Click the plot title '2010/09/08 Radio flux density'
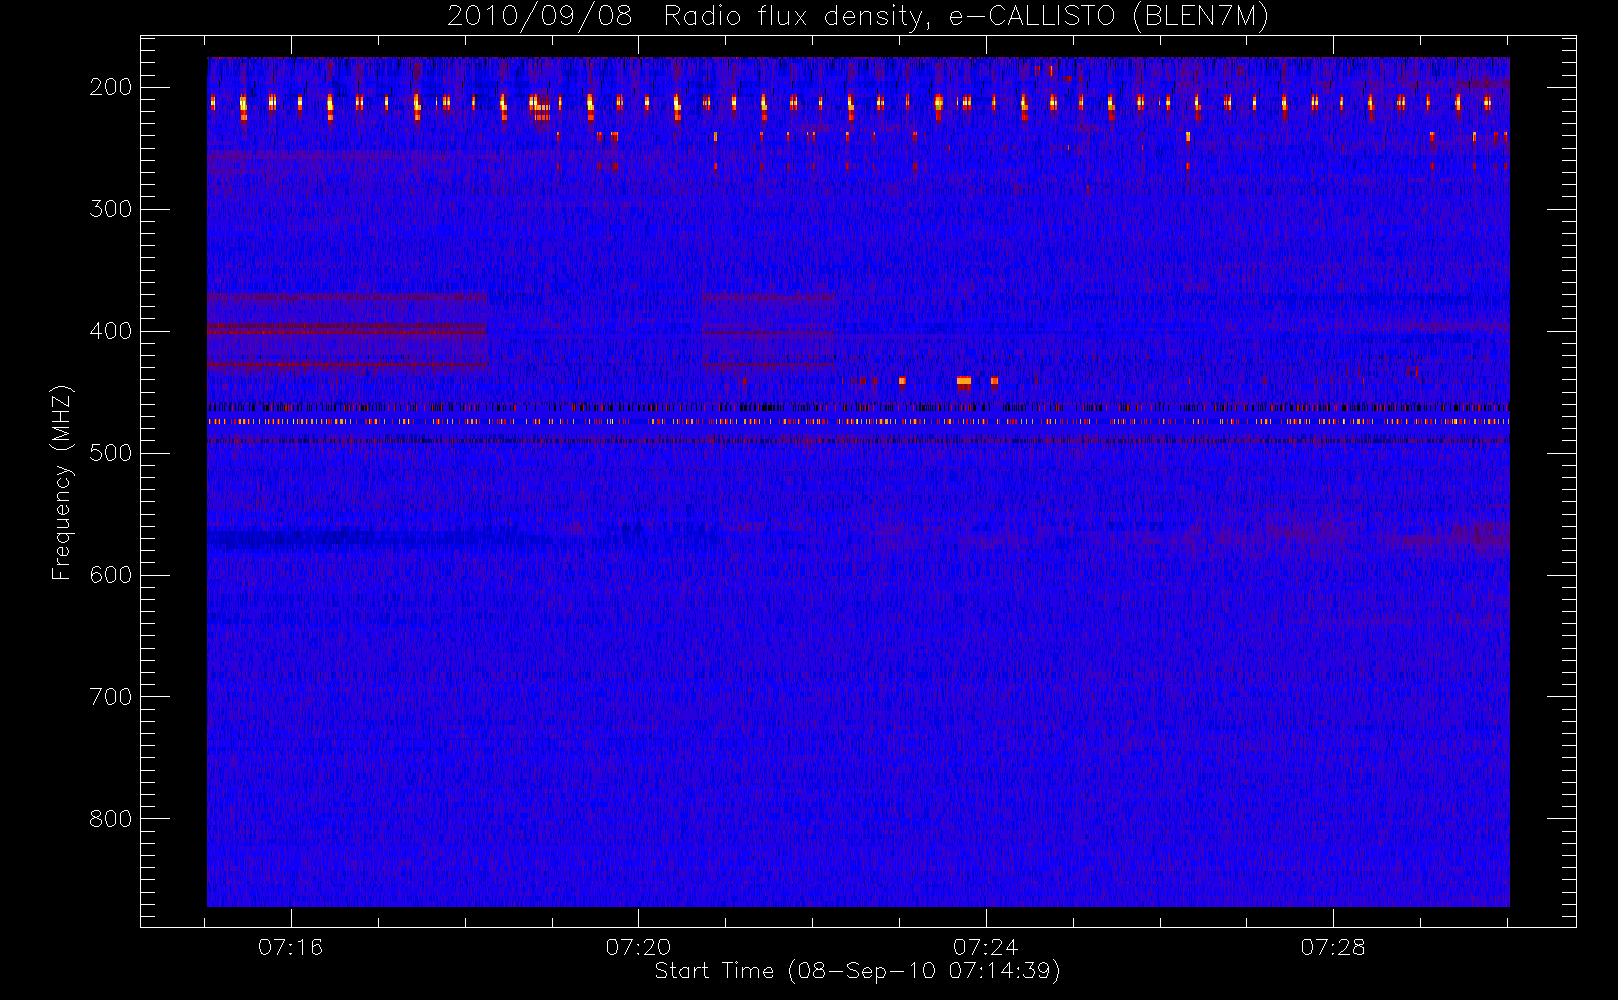Image resolution: width=1618 pixels, height=1000 pixels. (857, 17)
